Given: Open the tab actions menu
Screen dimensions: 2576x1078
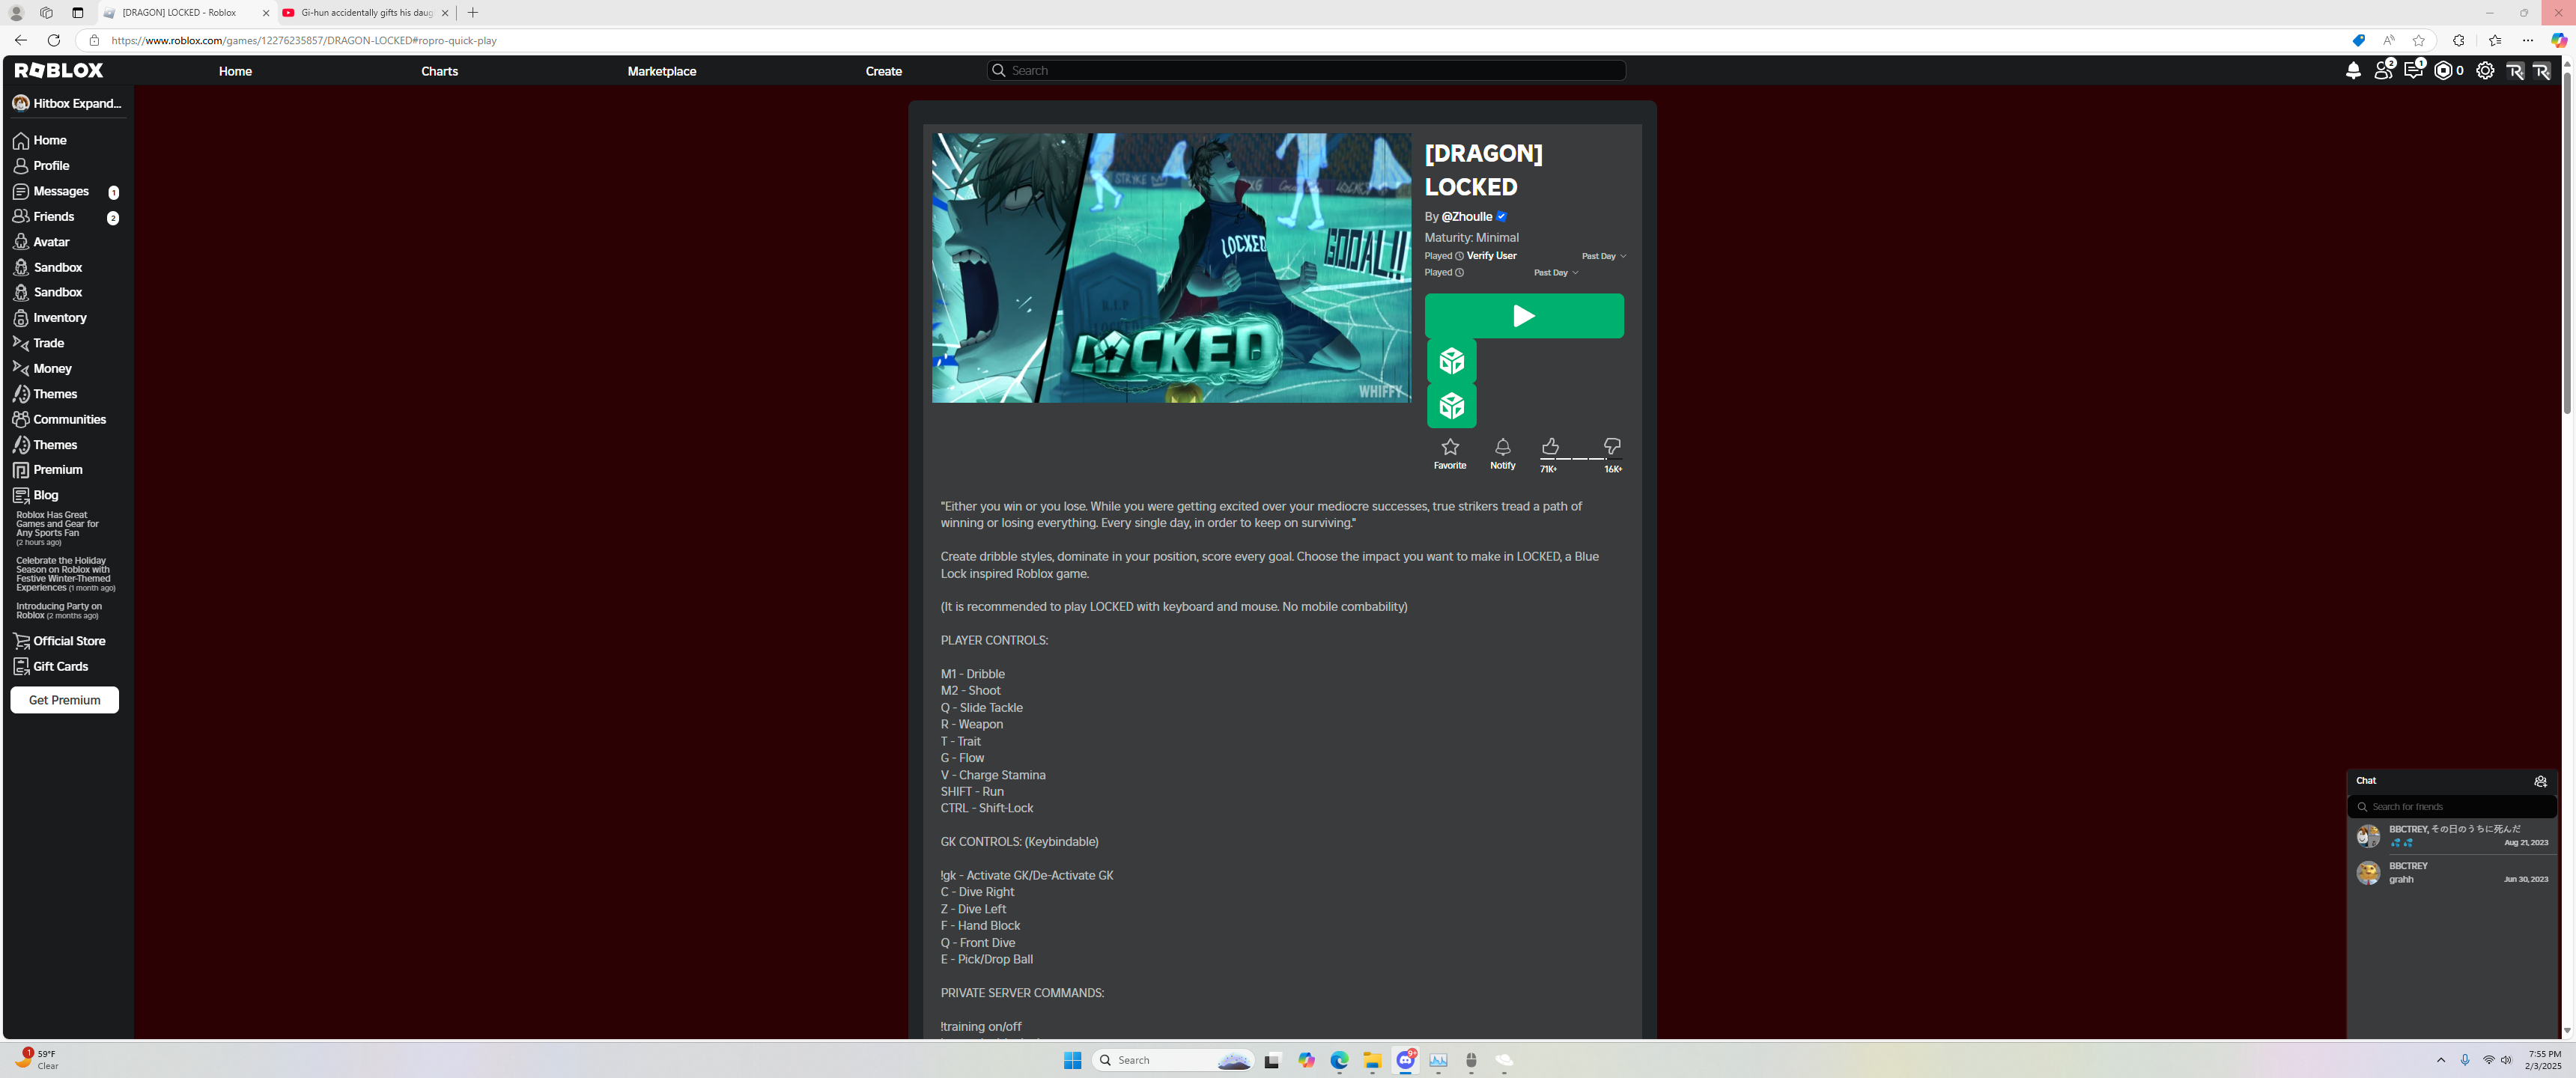Looking at the screenshot, I should point(78,13).
